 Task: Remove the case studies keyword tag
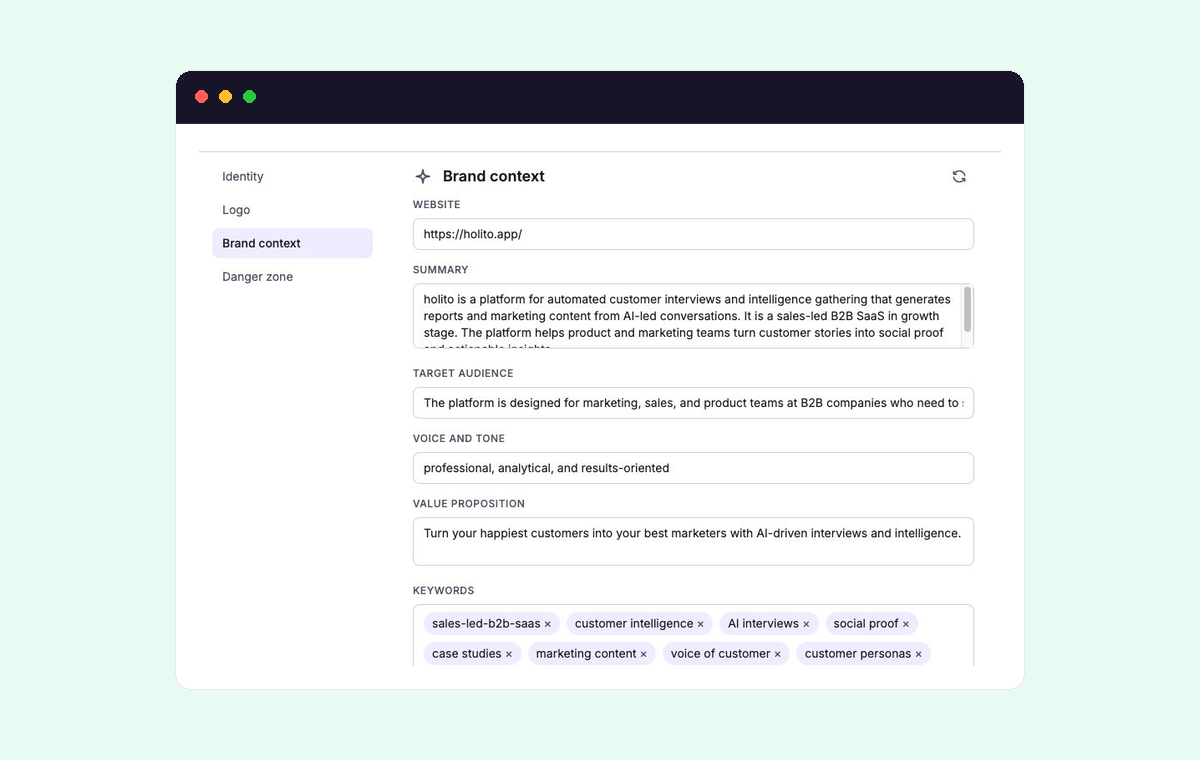point(509,654)
